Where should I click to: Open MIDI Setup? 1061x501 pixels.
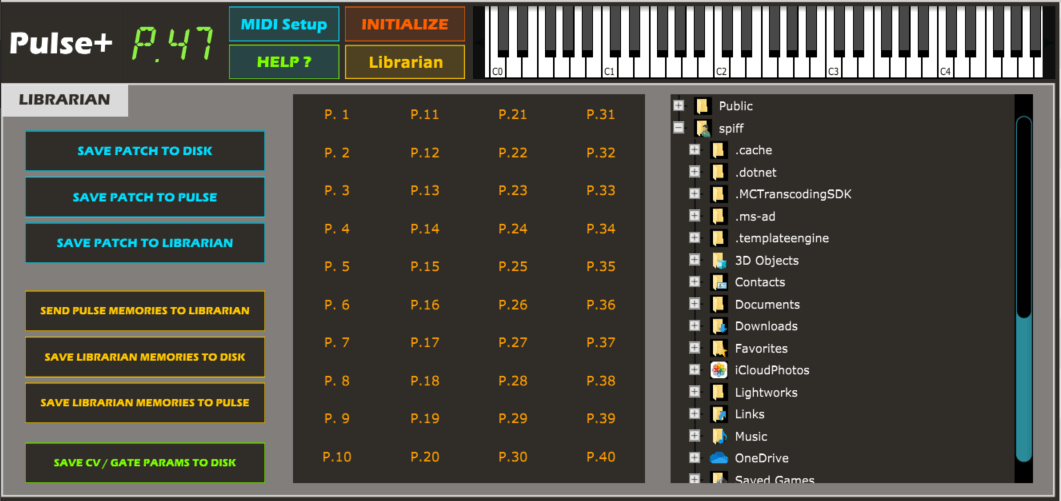coord(284,24)
